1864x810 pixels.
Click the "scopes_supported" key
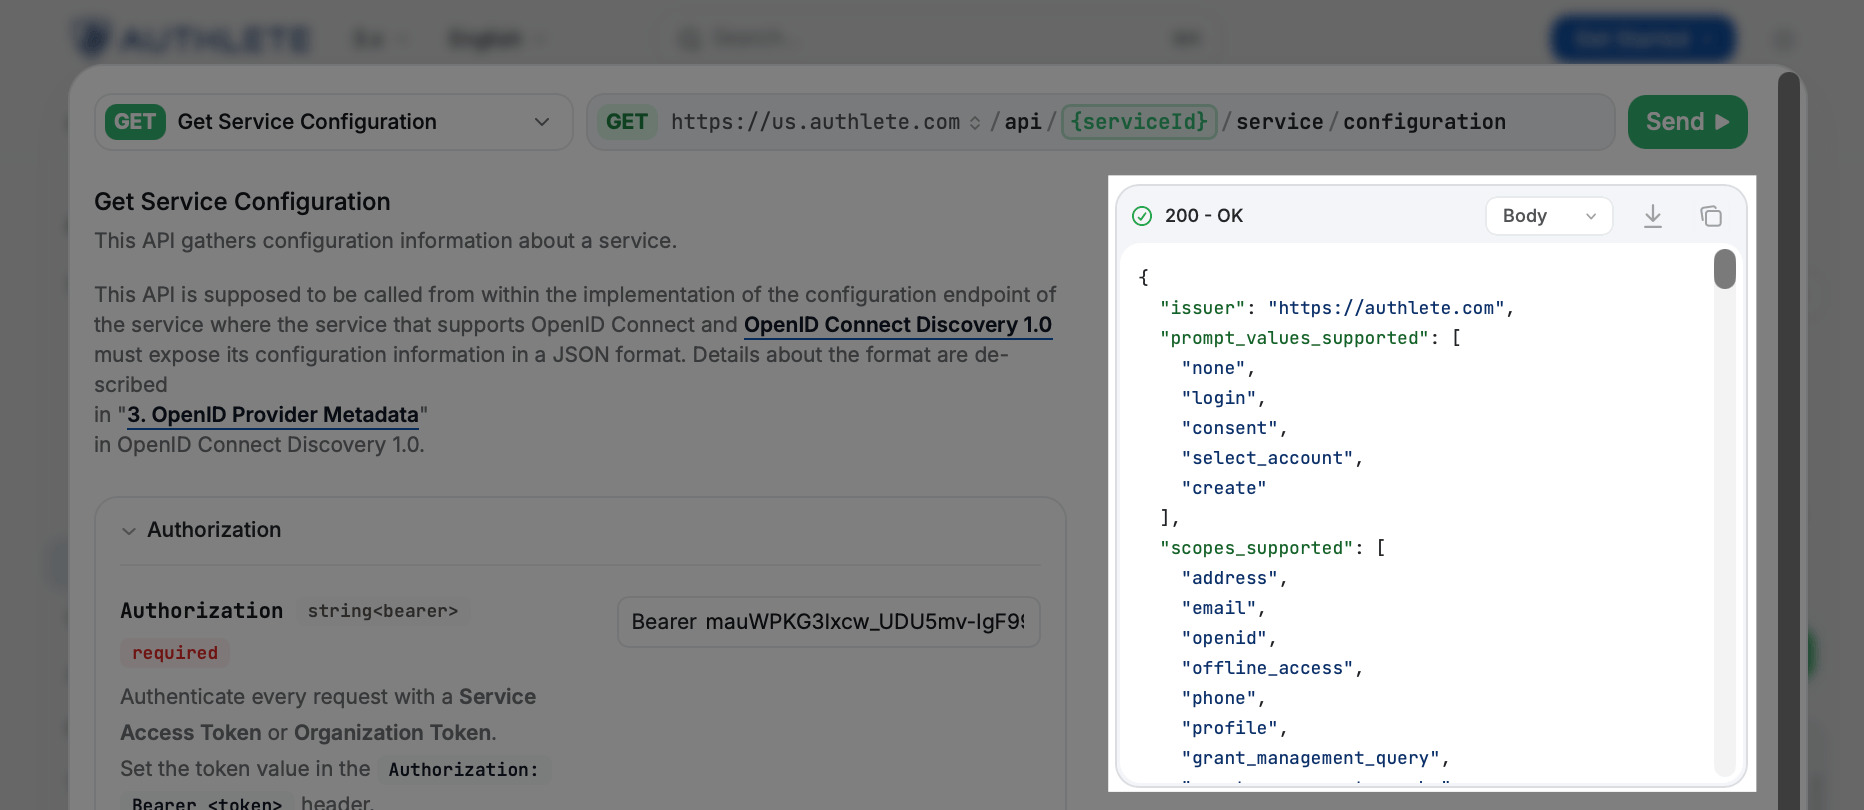click(1257, 548)
